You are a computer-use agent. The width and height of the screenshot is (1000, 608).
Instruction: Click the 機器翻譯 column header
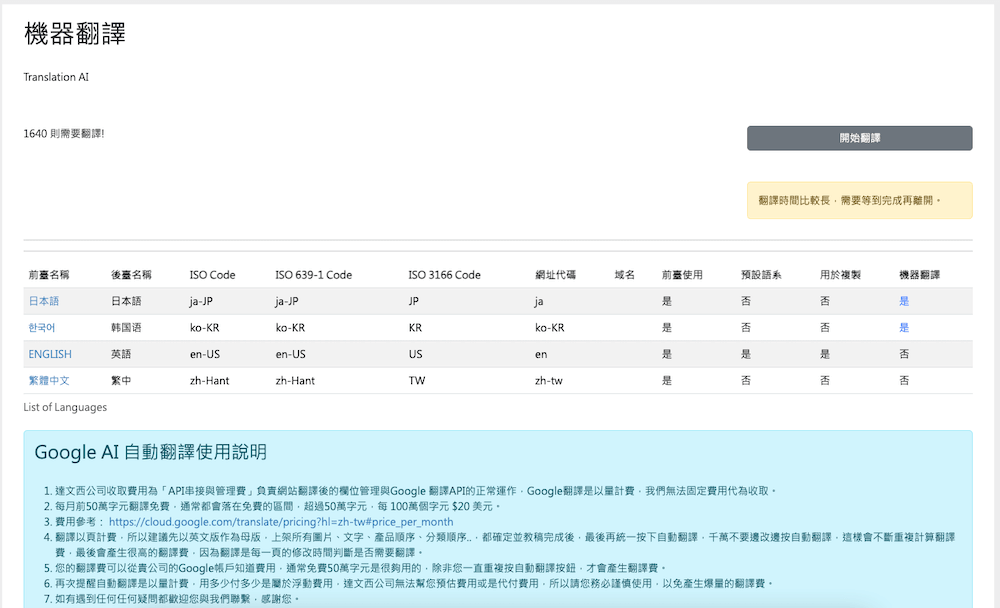[x=919, y=275]
